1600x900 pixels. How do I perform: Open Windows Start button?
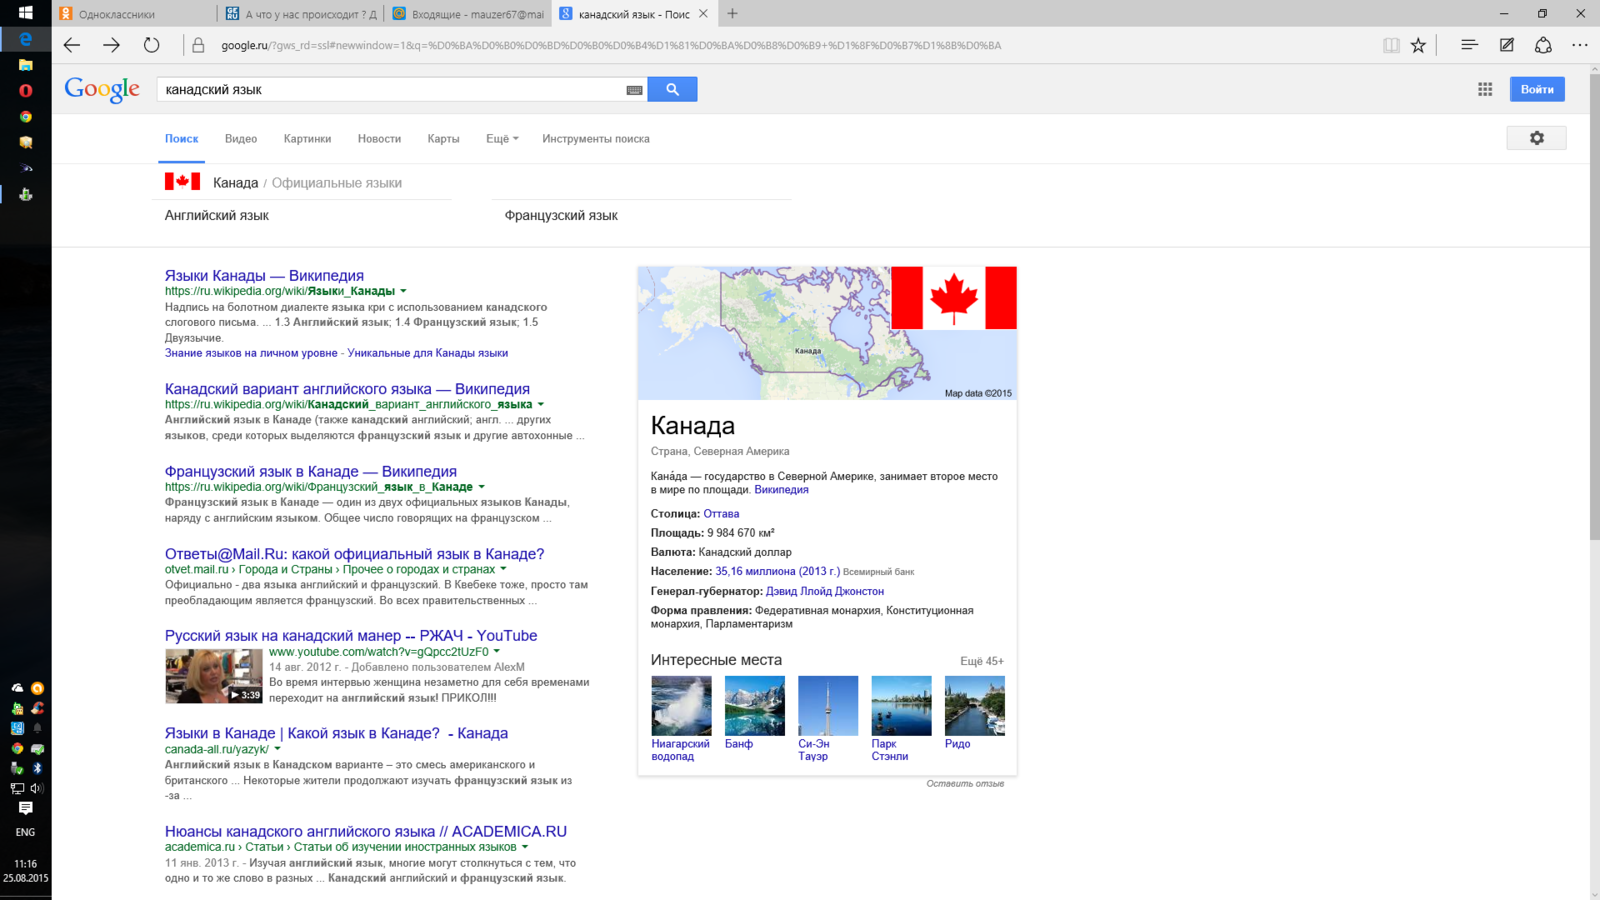click(x=26, y=13)
